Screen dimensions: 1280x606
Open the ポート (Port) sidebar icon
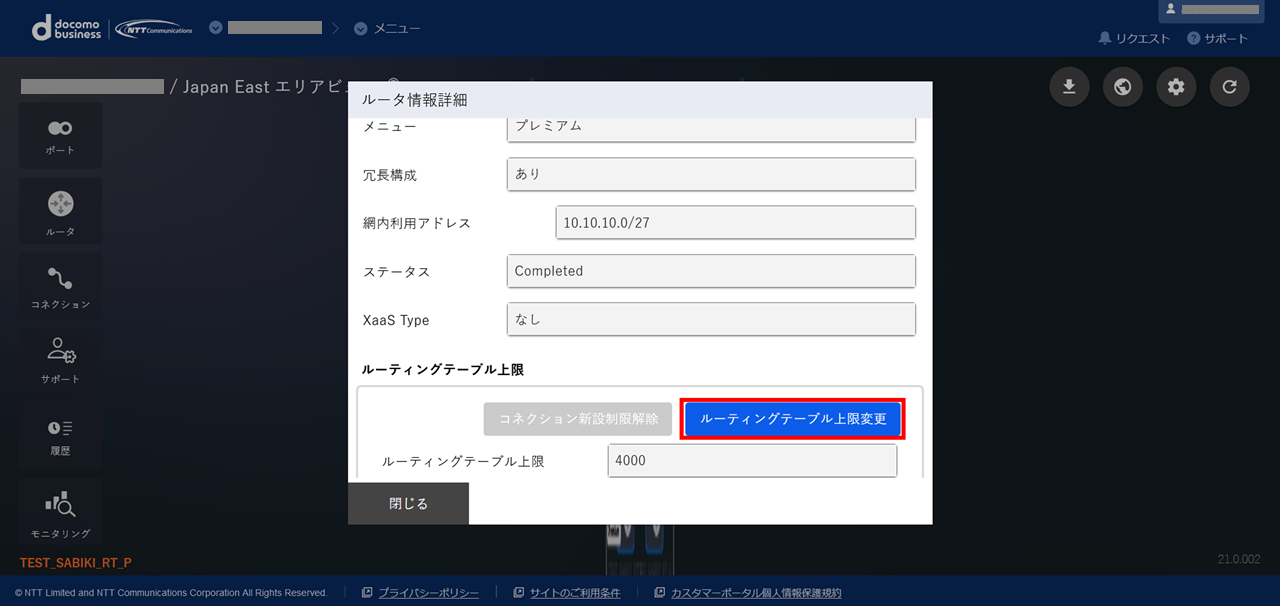pos(60,135)
